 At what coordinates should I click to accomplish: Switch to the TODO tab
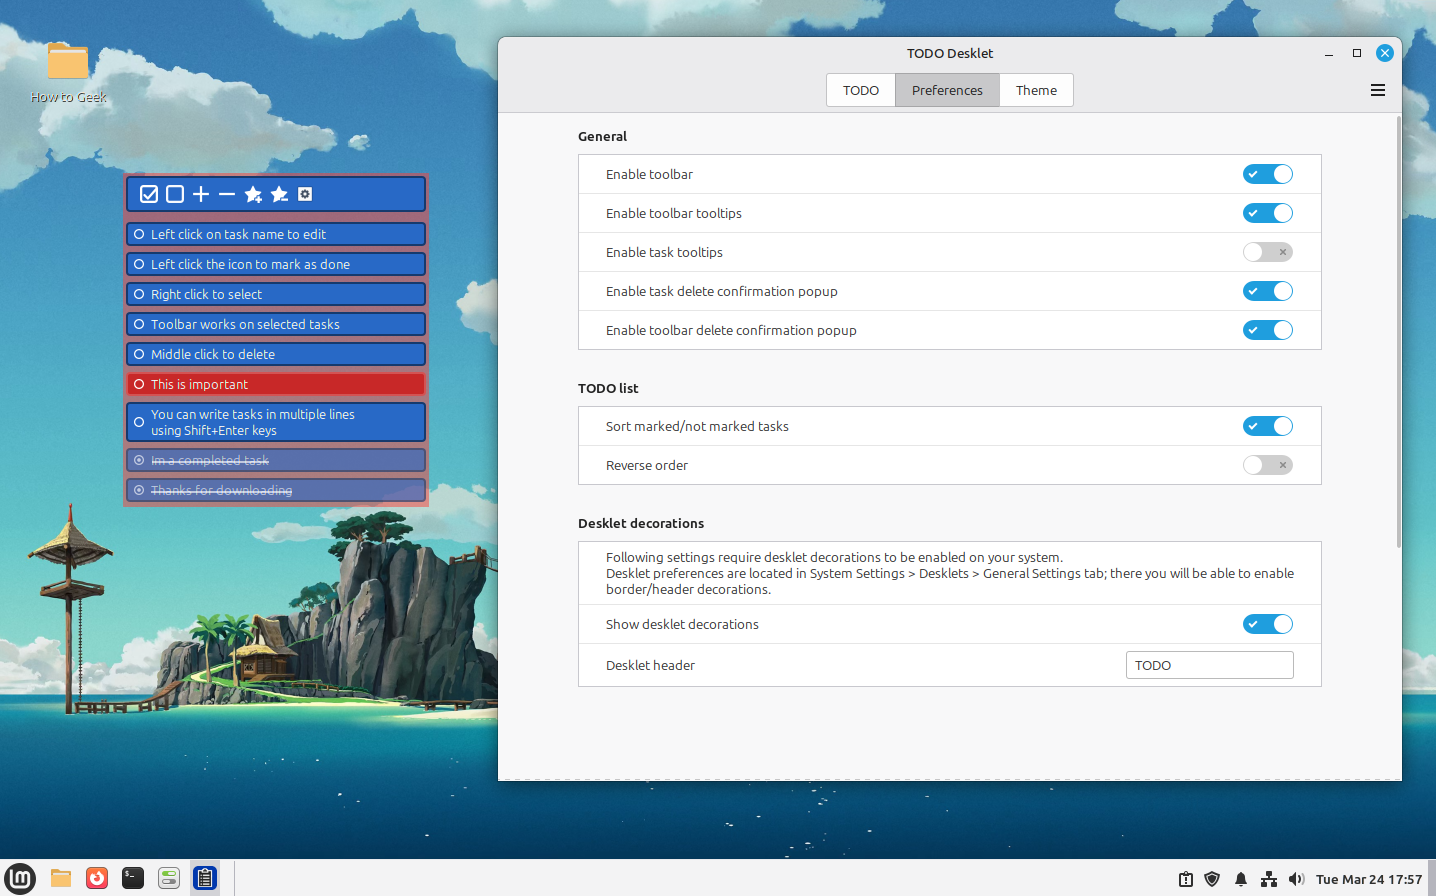pyautogui.click(x=861, y=90)
